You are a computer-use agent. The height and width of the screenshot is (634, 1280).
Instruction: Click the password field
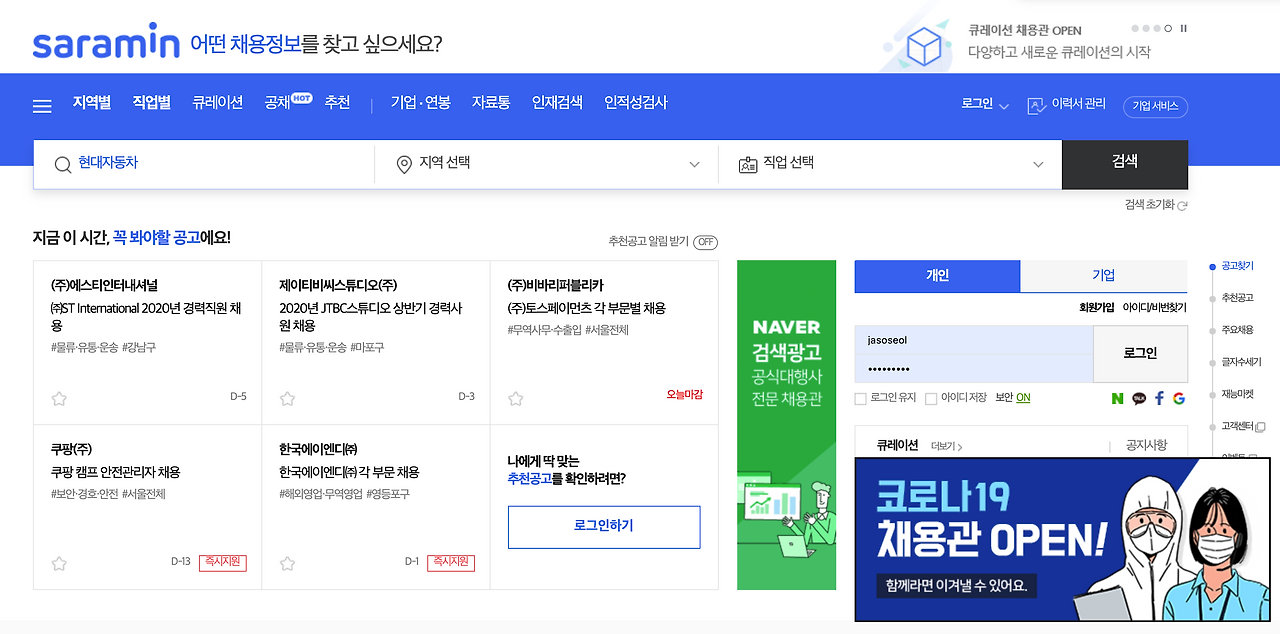pos(974,369)
